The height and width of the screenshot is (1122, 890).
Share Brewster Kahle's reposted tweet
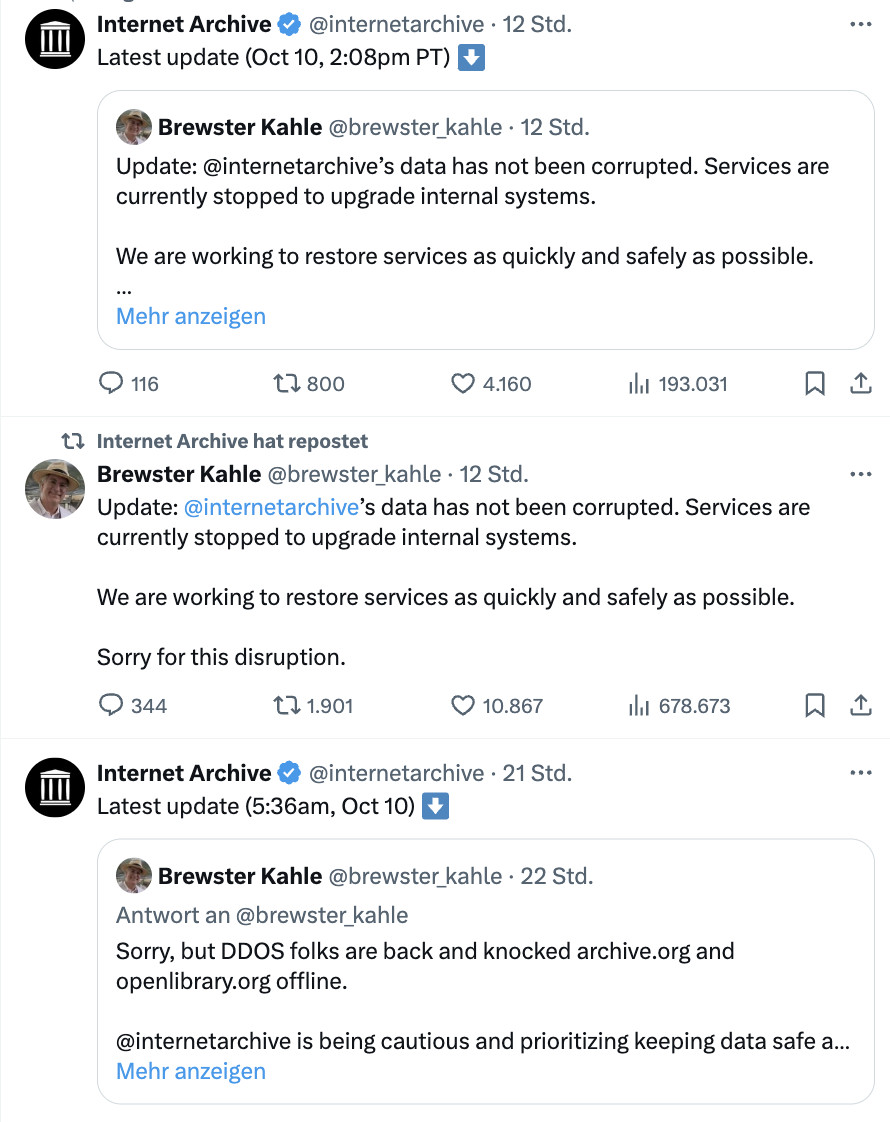[x=861, y=705]
